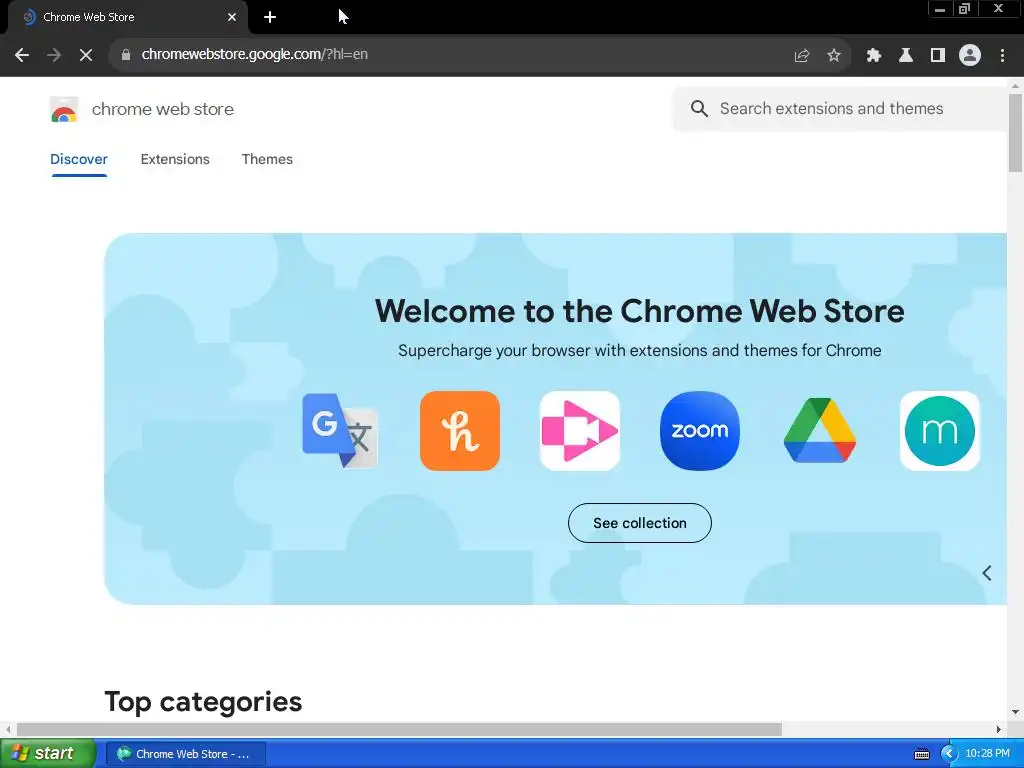Click the carousel previous chevron

pyautogui.click(x=987, y=573)
